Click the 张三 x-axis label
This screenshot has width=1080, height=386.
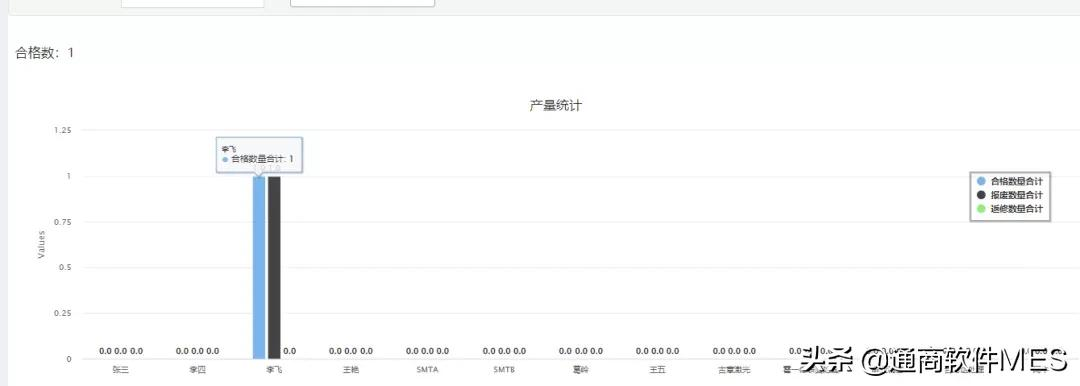pos(121,369)
